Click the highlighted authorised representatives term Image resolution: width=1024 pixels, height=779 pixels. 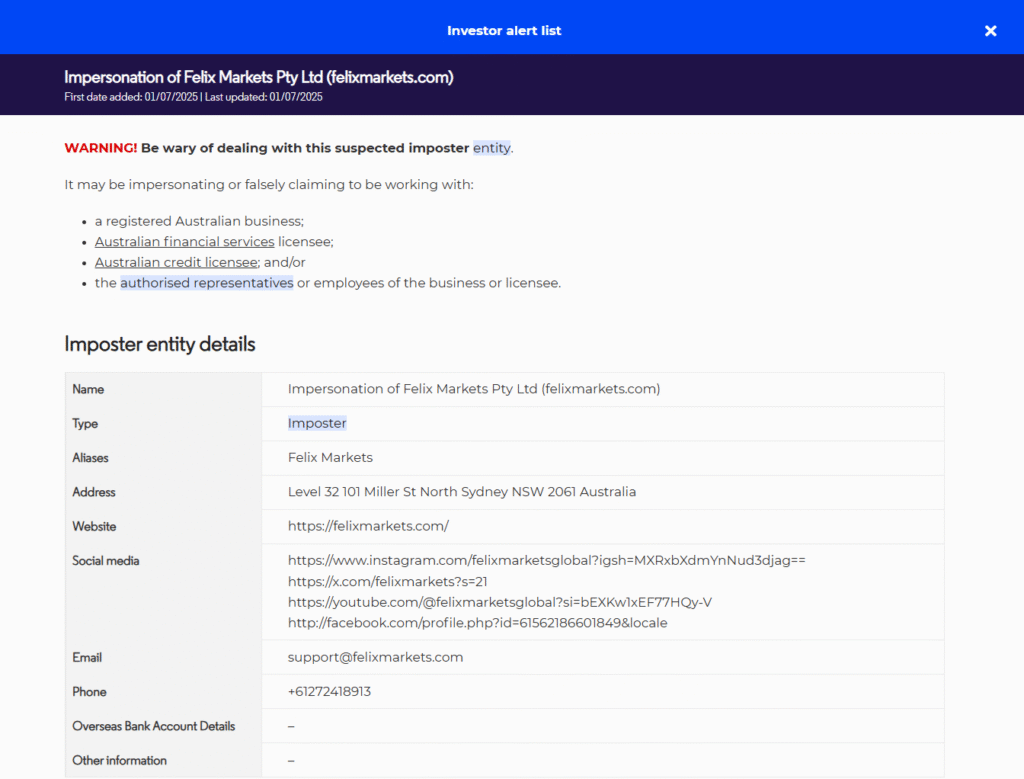point(206,283)
